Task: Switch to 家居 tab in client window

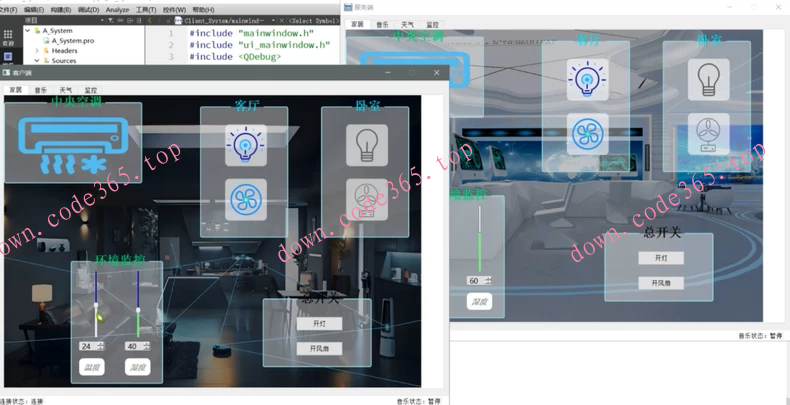Action: point(16,90)
